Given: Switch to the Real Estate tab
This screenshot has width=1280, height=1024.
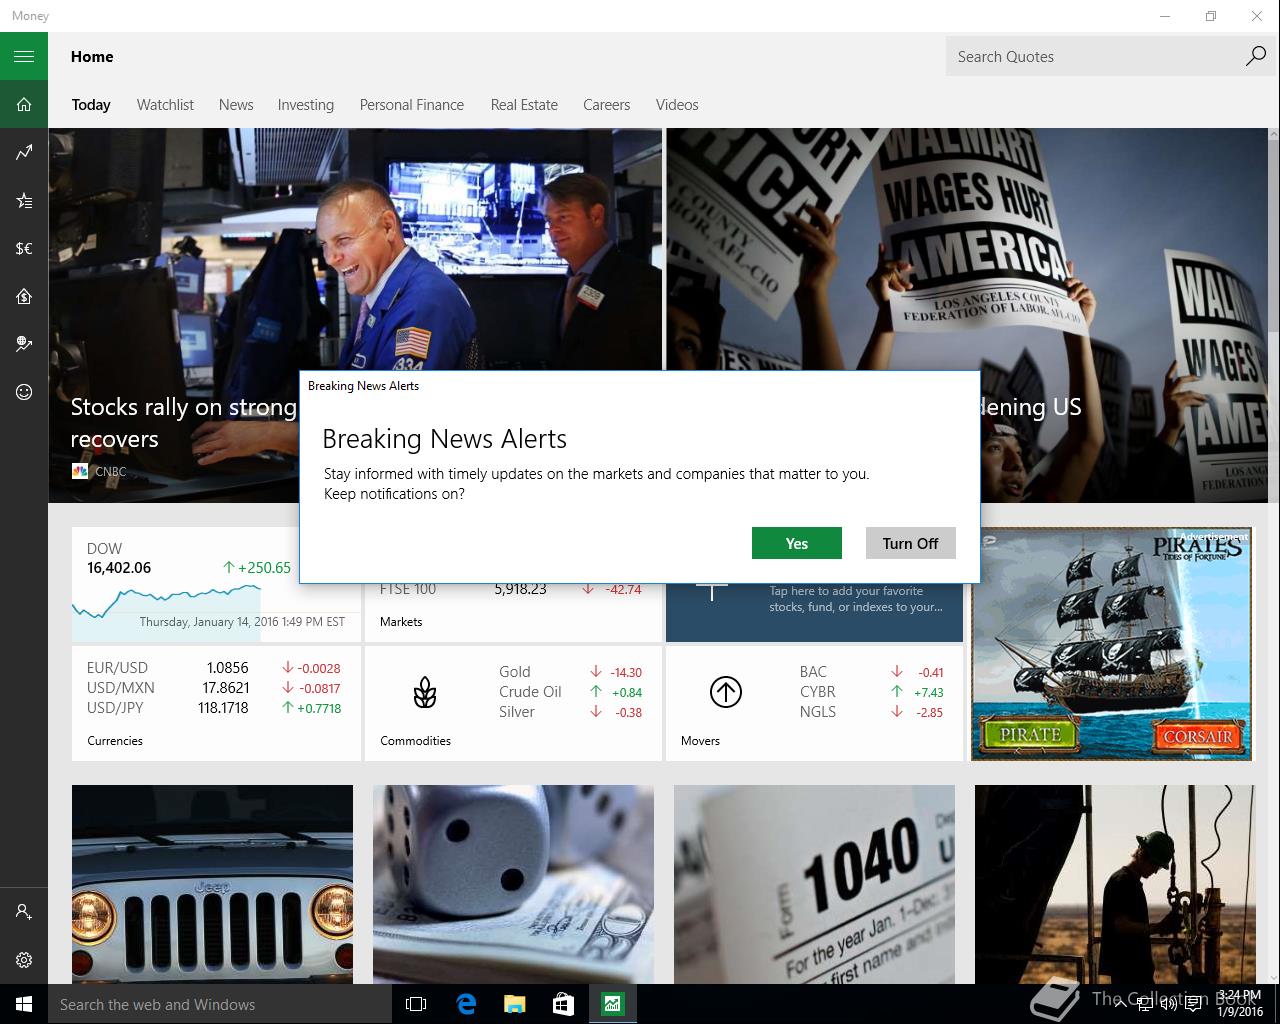Looking at the screenshot, I should pyautogui.click(x=524, y=105).
